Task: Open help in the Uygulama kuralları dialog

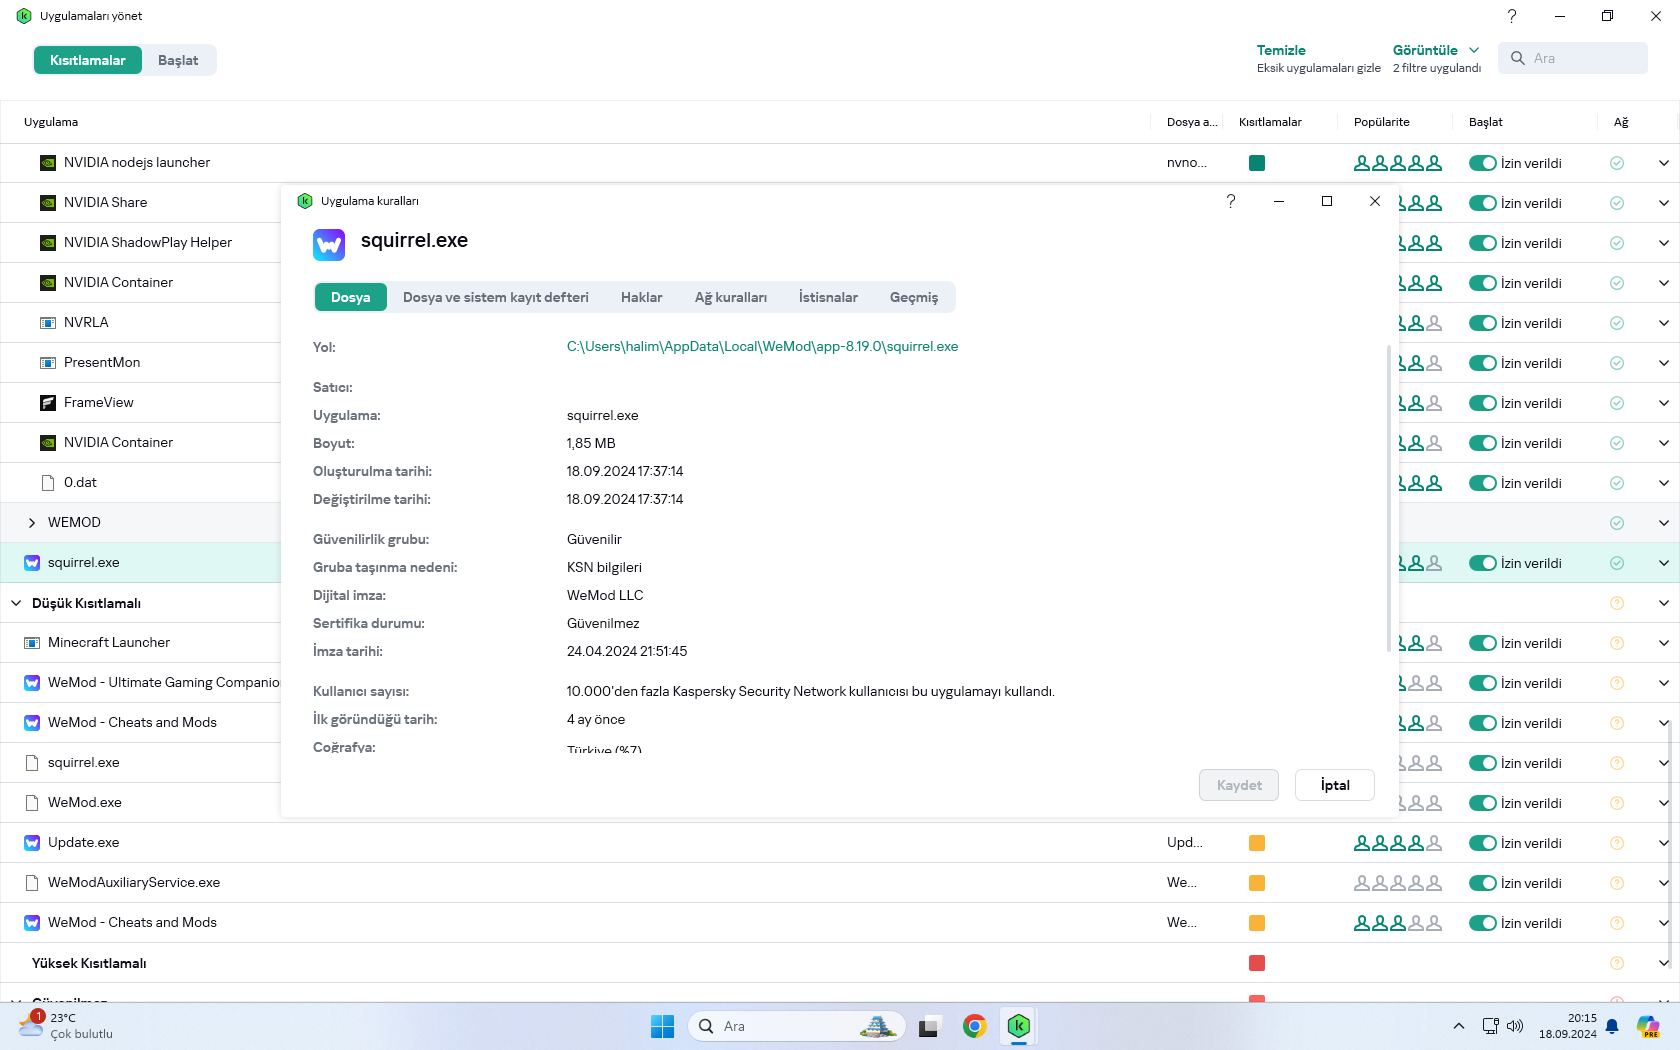Action: (x=1231, y=201)
